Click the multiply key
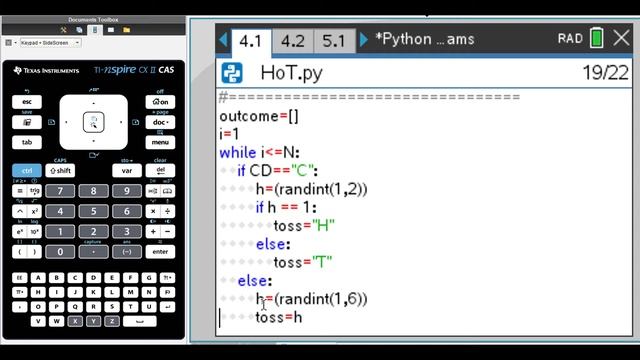 coord(153,211)
